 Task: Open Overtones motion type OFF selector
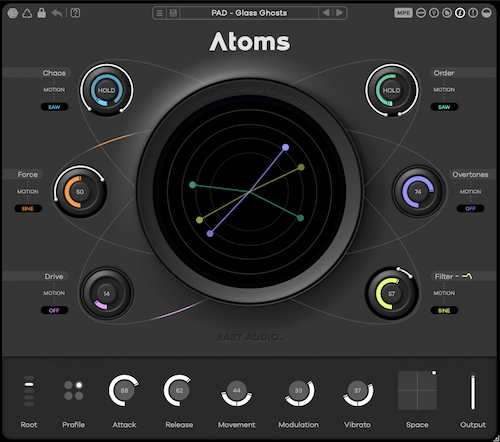pos(470,209)
